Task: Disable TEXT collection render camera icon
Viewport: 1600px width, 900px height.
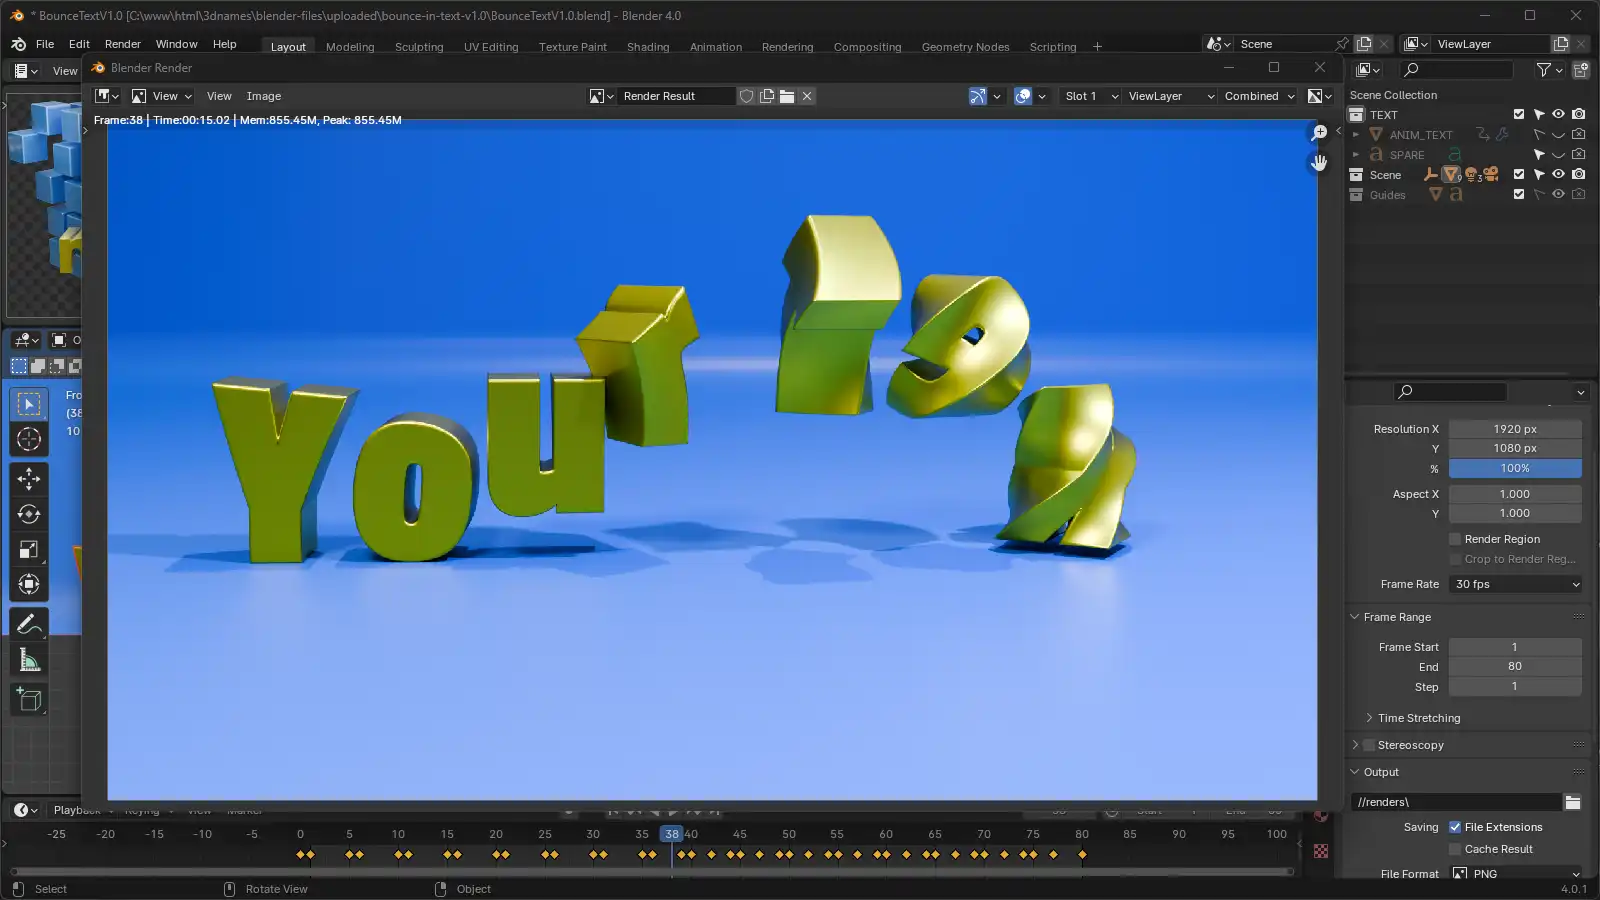Action: pos(1578,114)
